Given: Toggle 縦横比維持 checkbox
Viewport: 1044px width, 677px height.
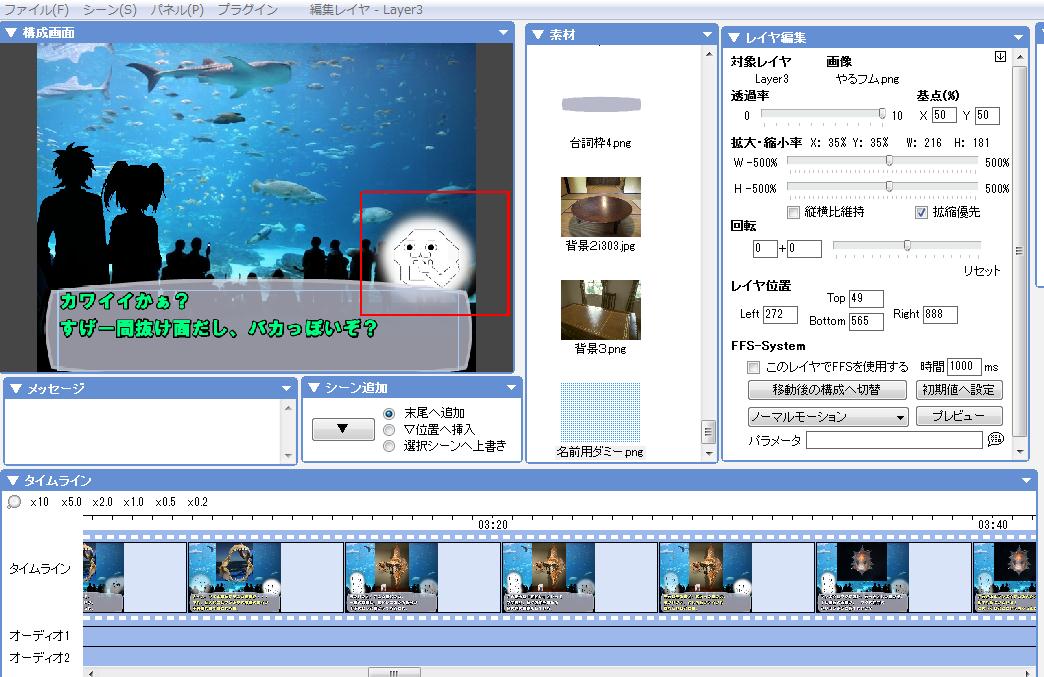Looking at the screenshot, I should click(793, 212).
